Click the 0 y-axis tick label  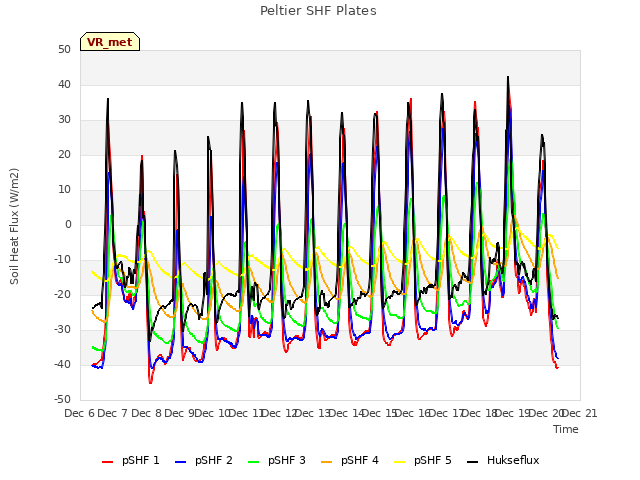click(x=68, y=225)
